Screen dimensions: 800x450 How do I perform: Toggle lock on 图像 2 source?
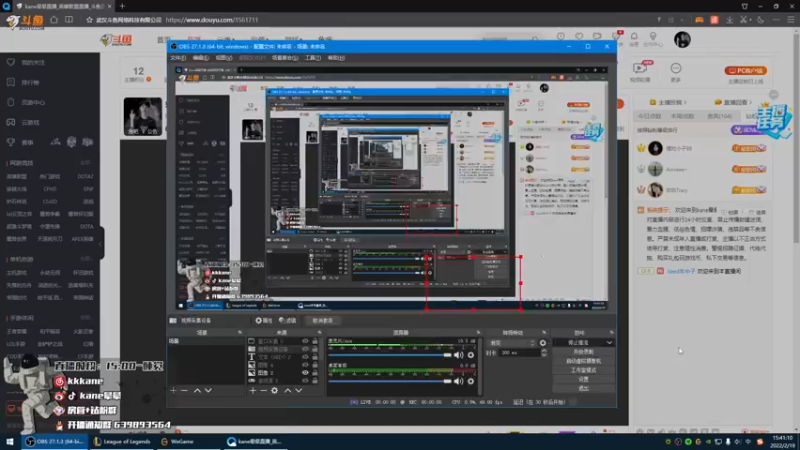(315, 372)
